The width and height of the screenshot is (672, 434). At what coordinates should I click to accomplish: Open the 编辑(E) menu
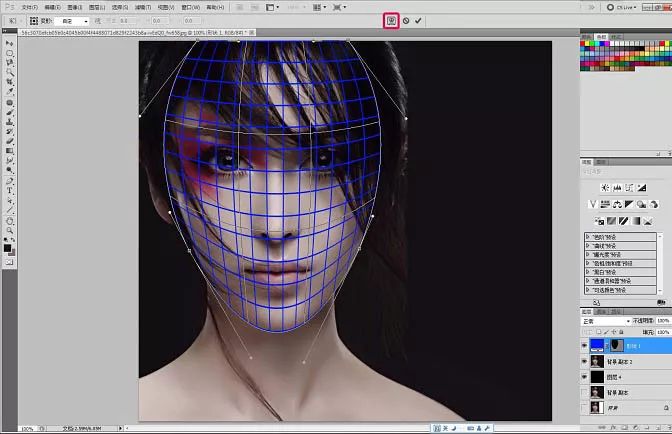[x=52, y=7]
